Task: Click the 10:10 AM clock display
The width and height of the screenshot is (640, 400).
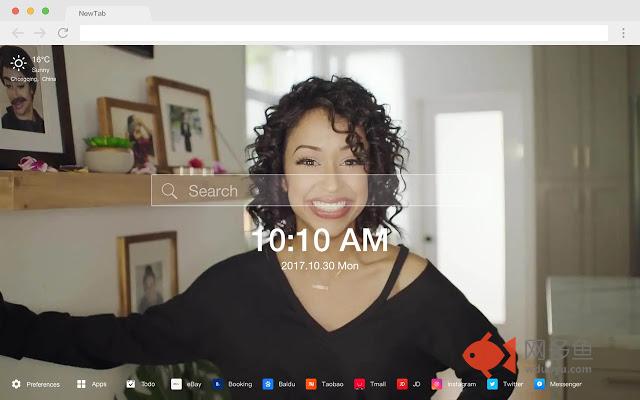Action: (320, 240)
